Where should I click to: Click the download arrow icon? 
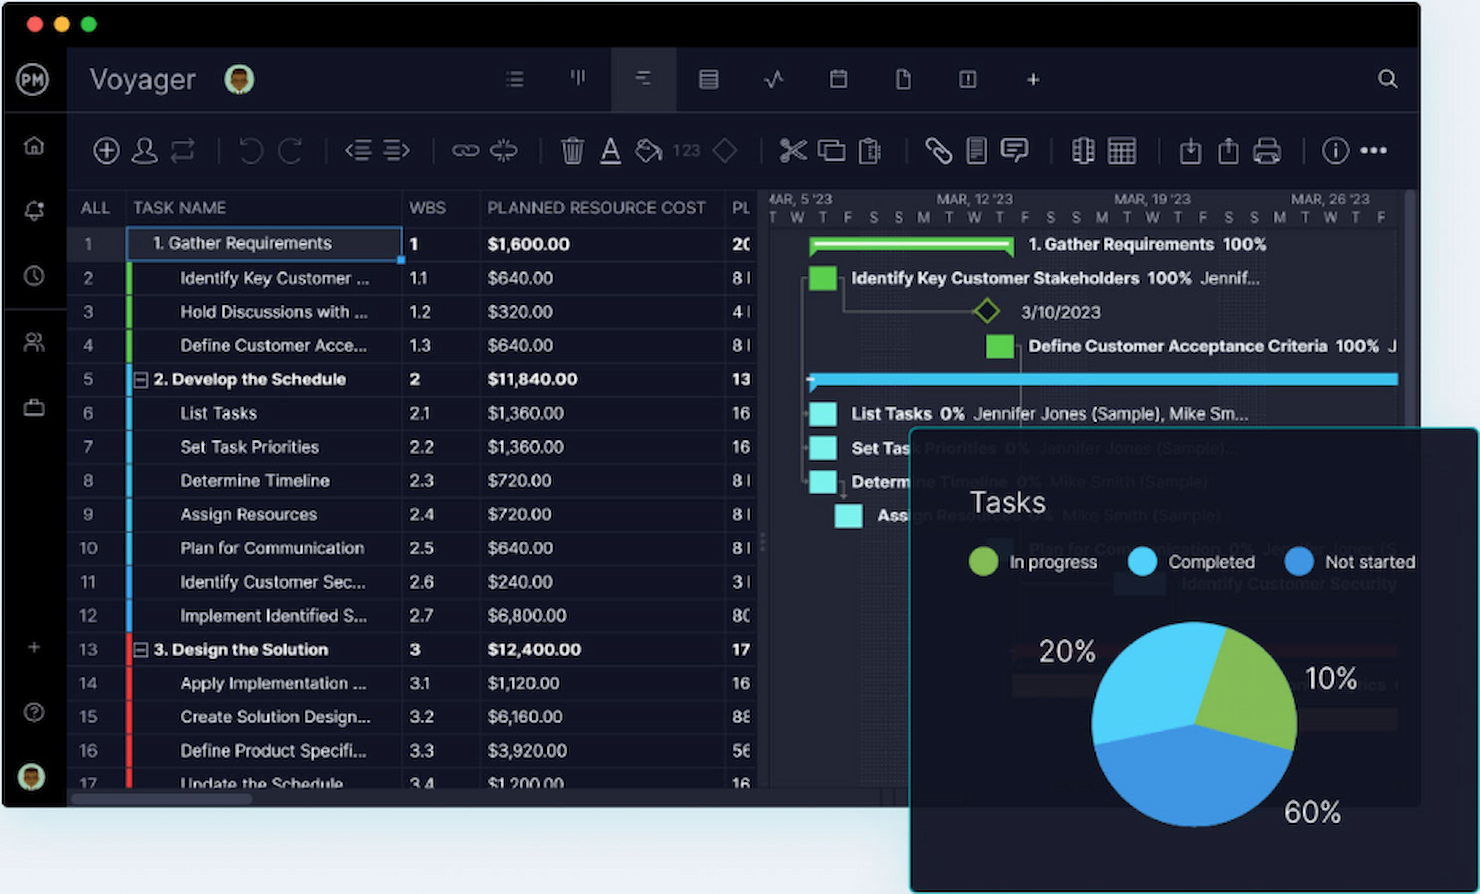click(1190, 151)
